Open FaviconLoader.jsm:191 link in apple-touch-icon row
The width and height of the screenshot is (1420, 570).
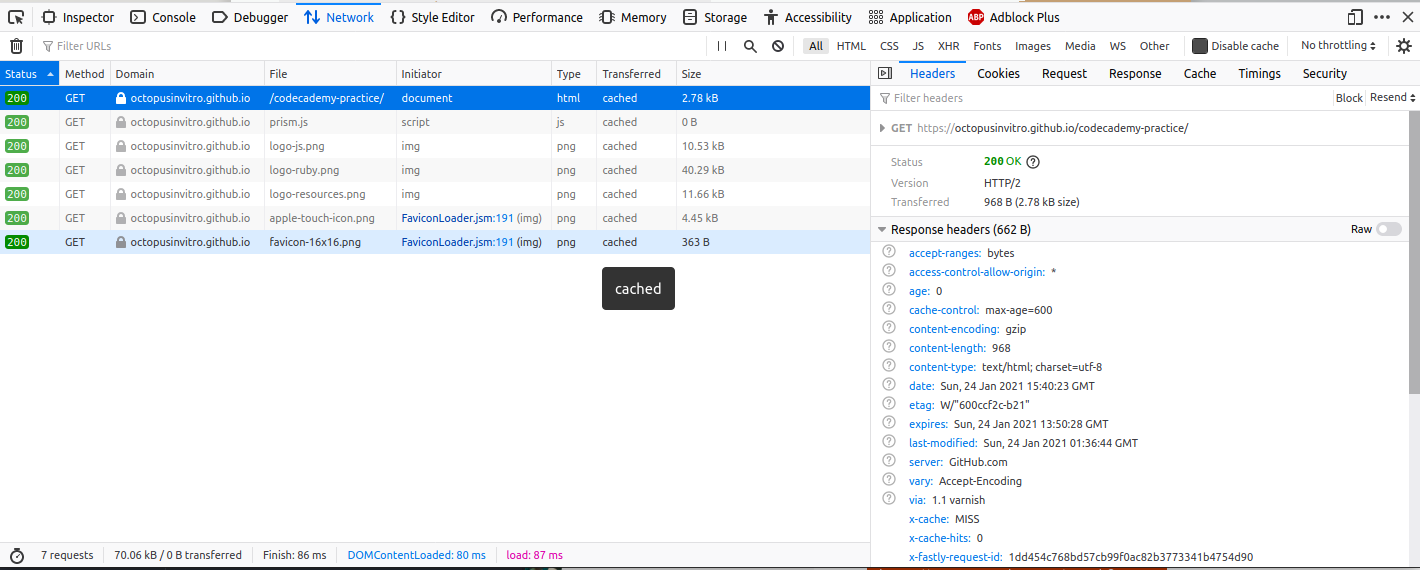[x=457, y=218]
